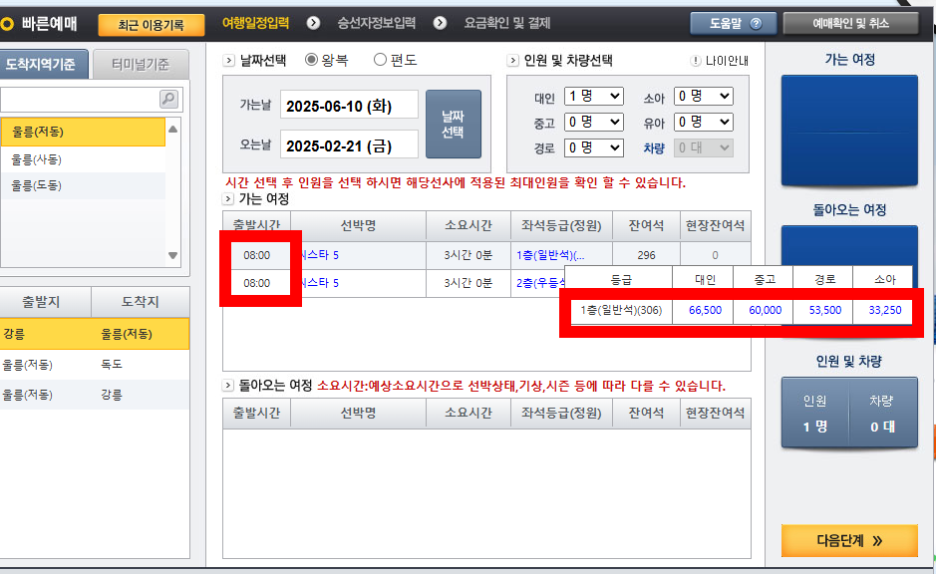936x574 pixels.
Task: Click arrow icon after 여행일정입력 step
Action: [313, 23]
